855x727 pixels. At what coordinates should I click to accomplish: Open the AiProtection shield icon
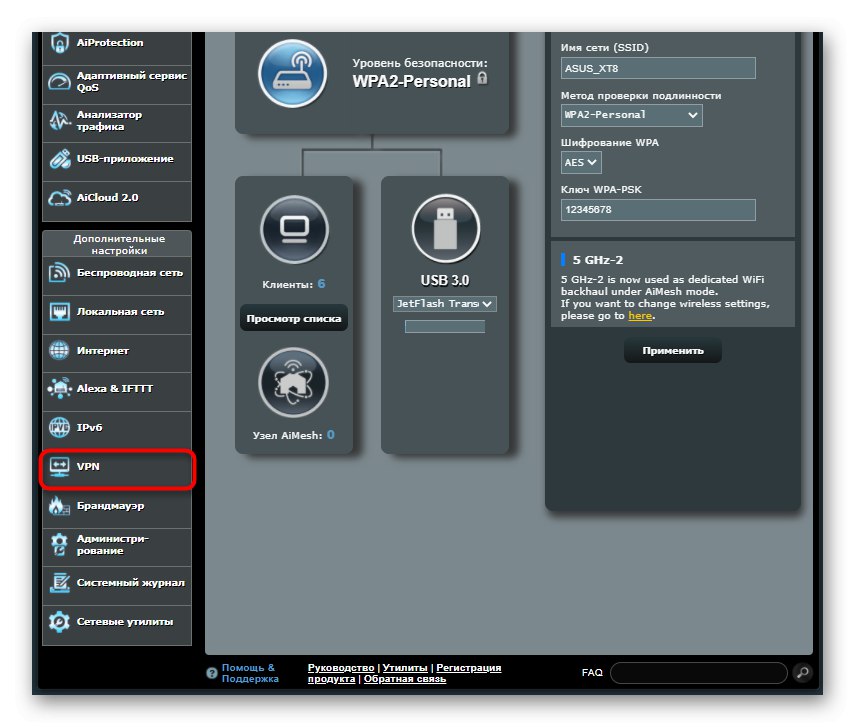pyautogui.click(x=59, y=43)
